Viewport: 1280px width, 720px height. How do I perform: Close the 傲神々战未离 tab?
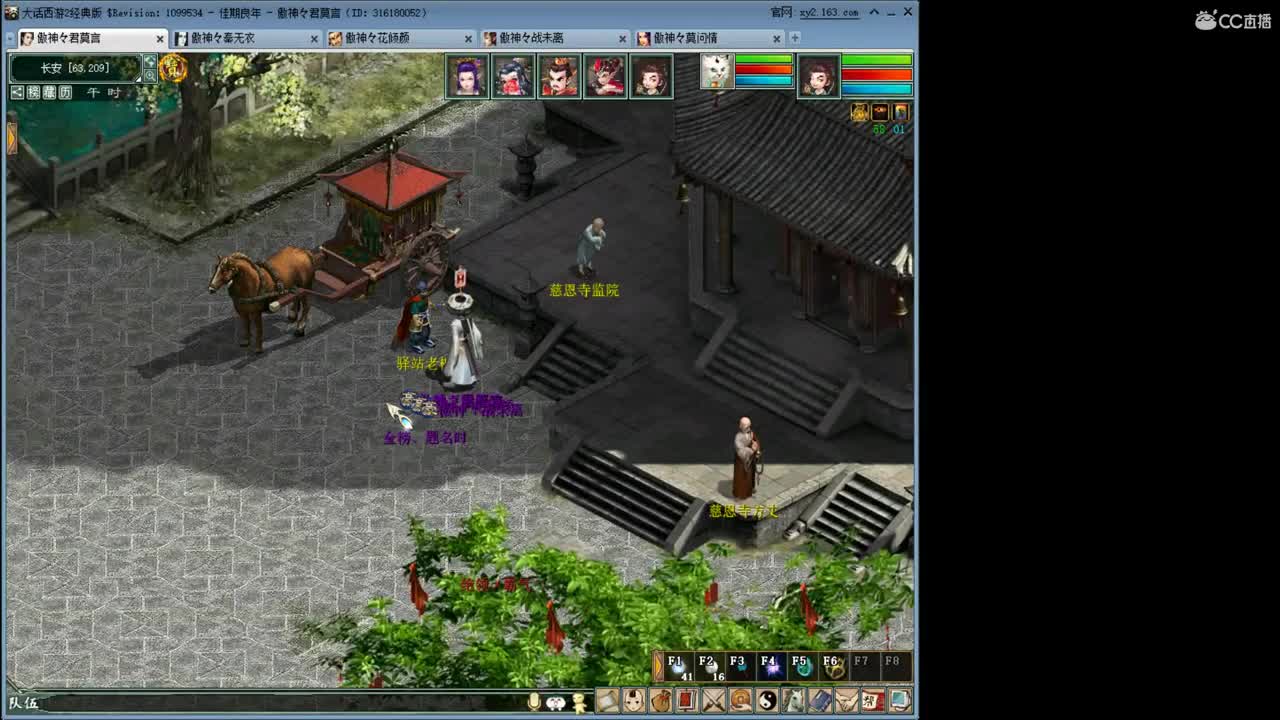click(x=622, y=39)
